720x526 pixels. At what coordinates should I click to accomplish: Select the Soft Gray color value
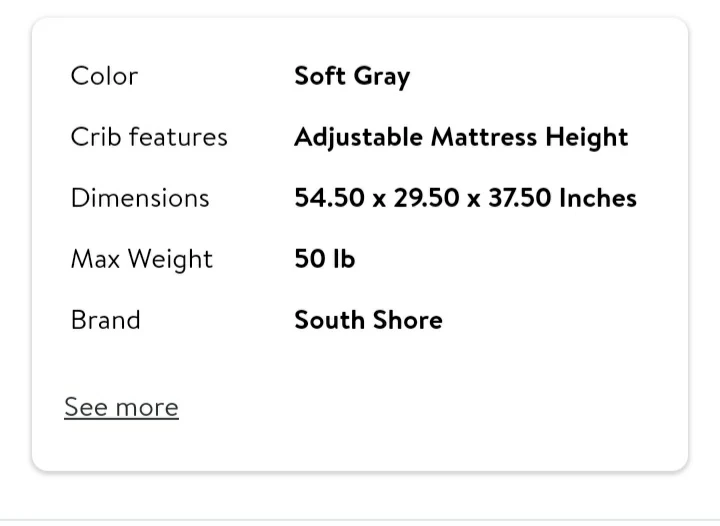click(352, 76)
